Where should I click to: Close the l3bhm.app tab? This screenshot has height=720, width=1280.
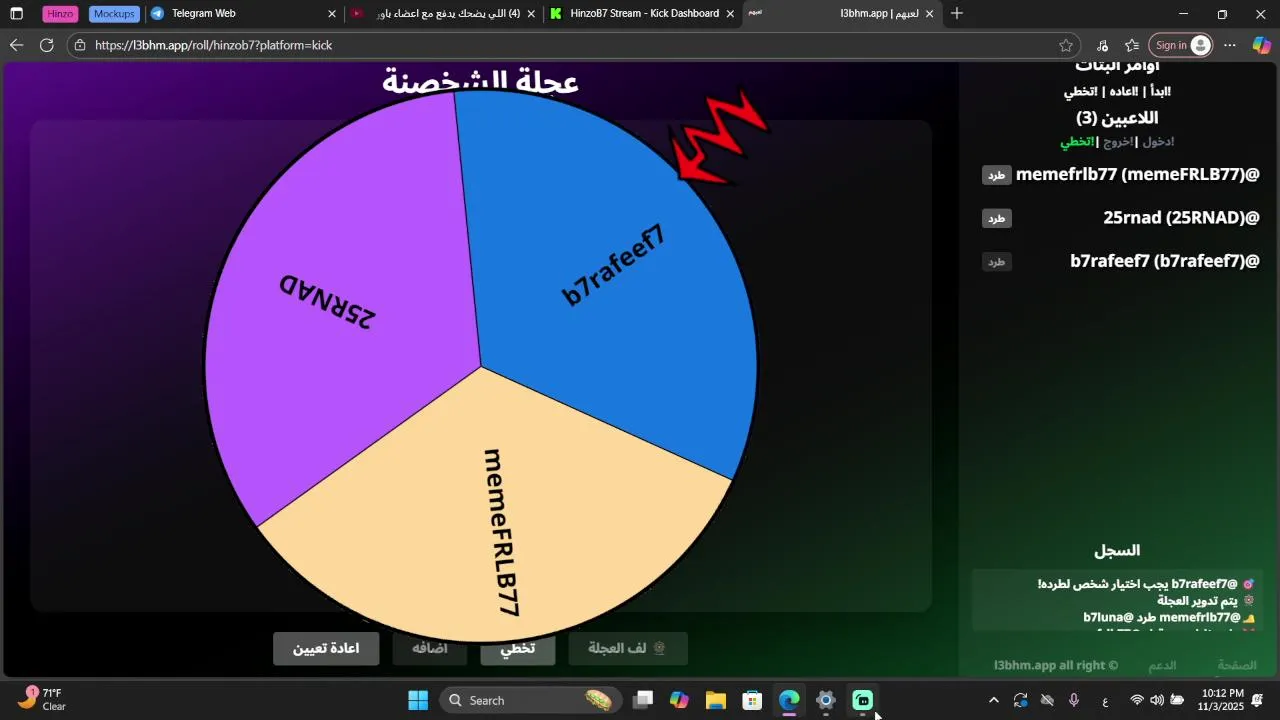tap(929, 14)
